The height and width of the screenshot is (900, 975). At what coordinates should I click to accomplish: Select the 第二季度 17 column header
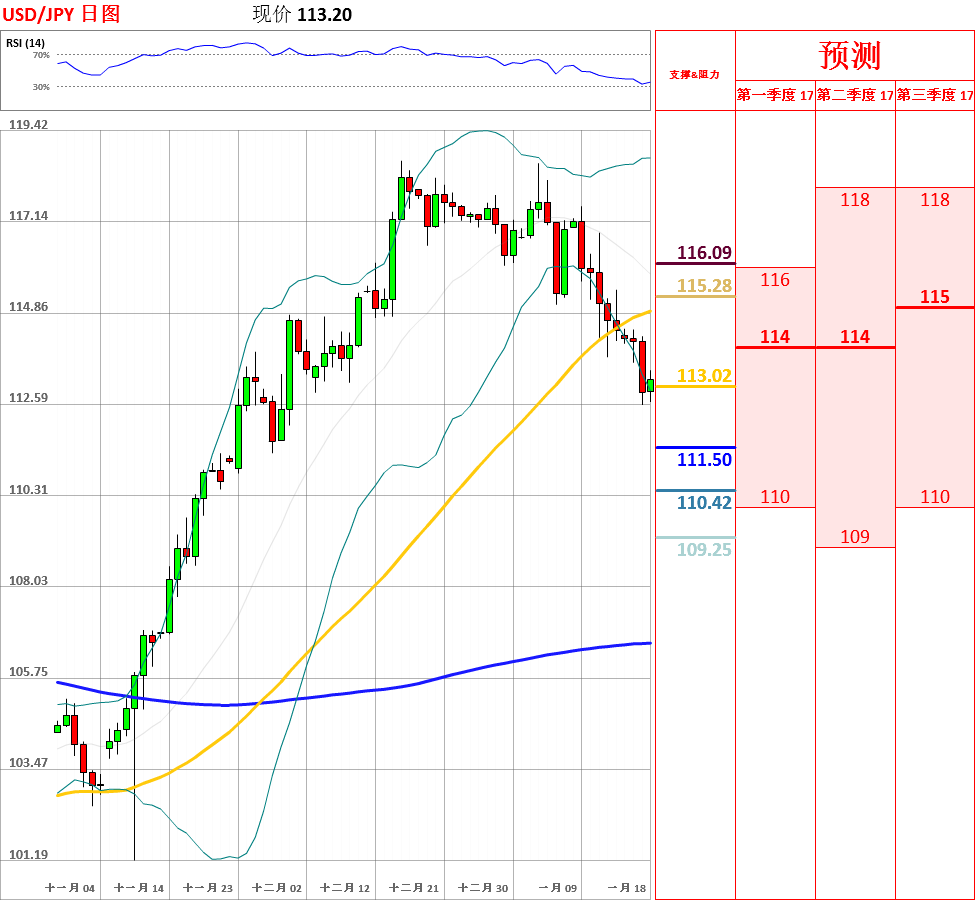tap(855, 95)
